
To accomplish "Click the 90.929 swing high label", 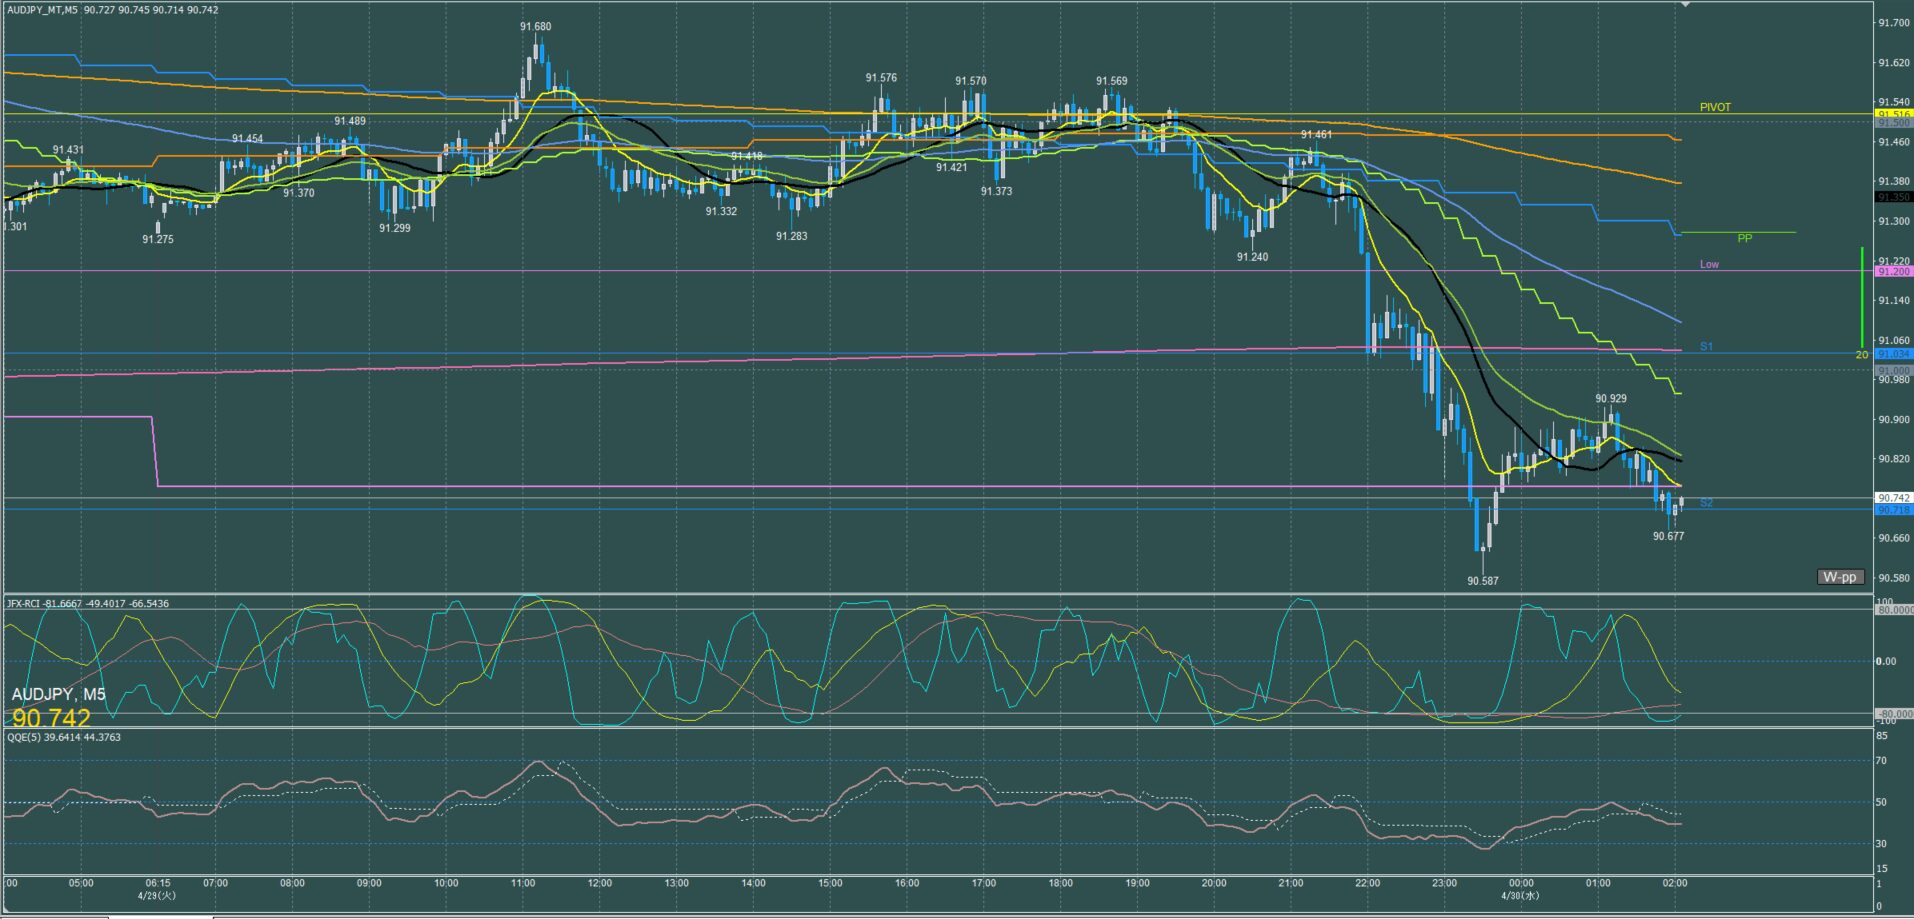I will (1611, 399).
